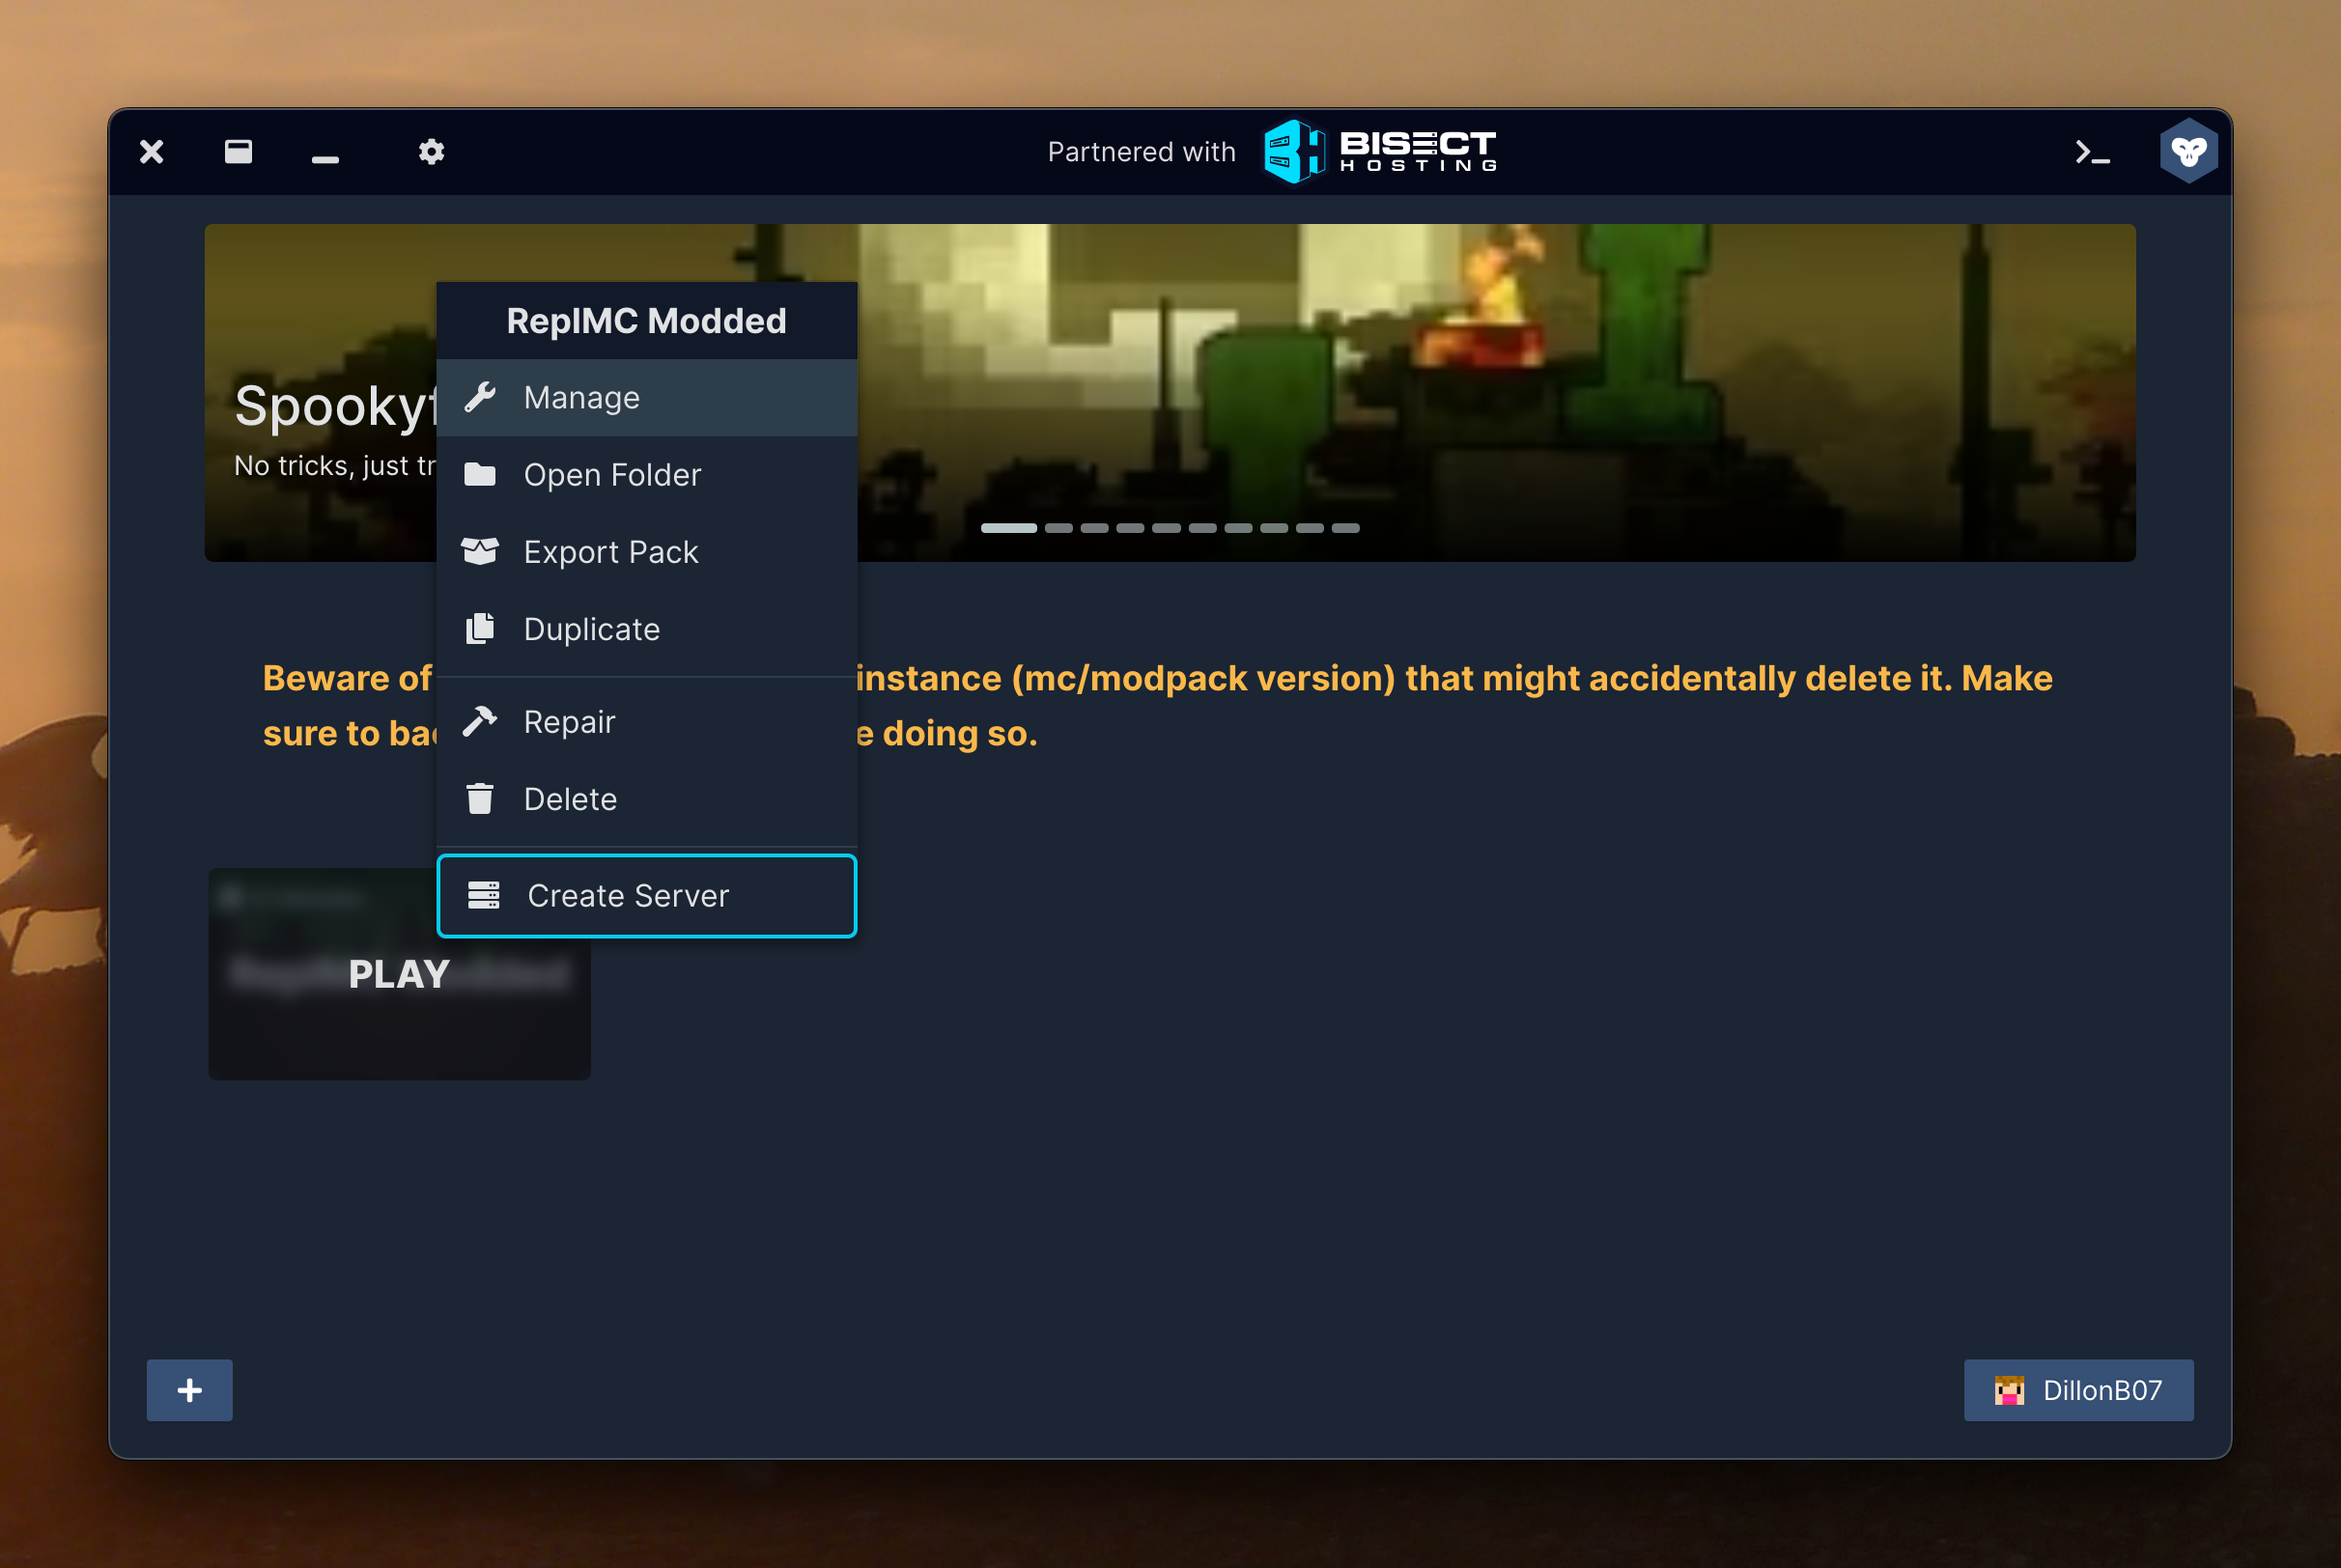Click the Export Pack folder icon
Viewport: 2341px width, 1568px height.
[481, 549]
